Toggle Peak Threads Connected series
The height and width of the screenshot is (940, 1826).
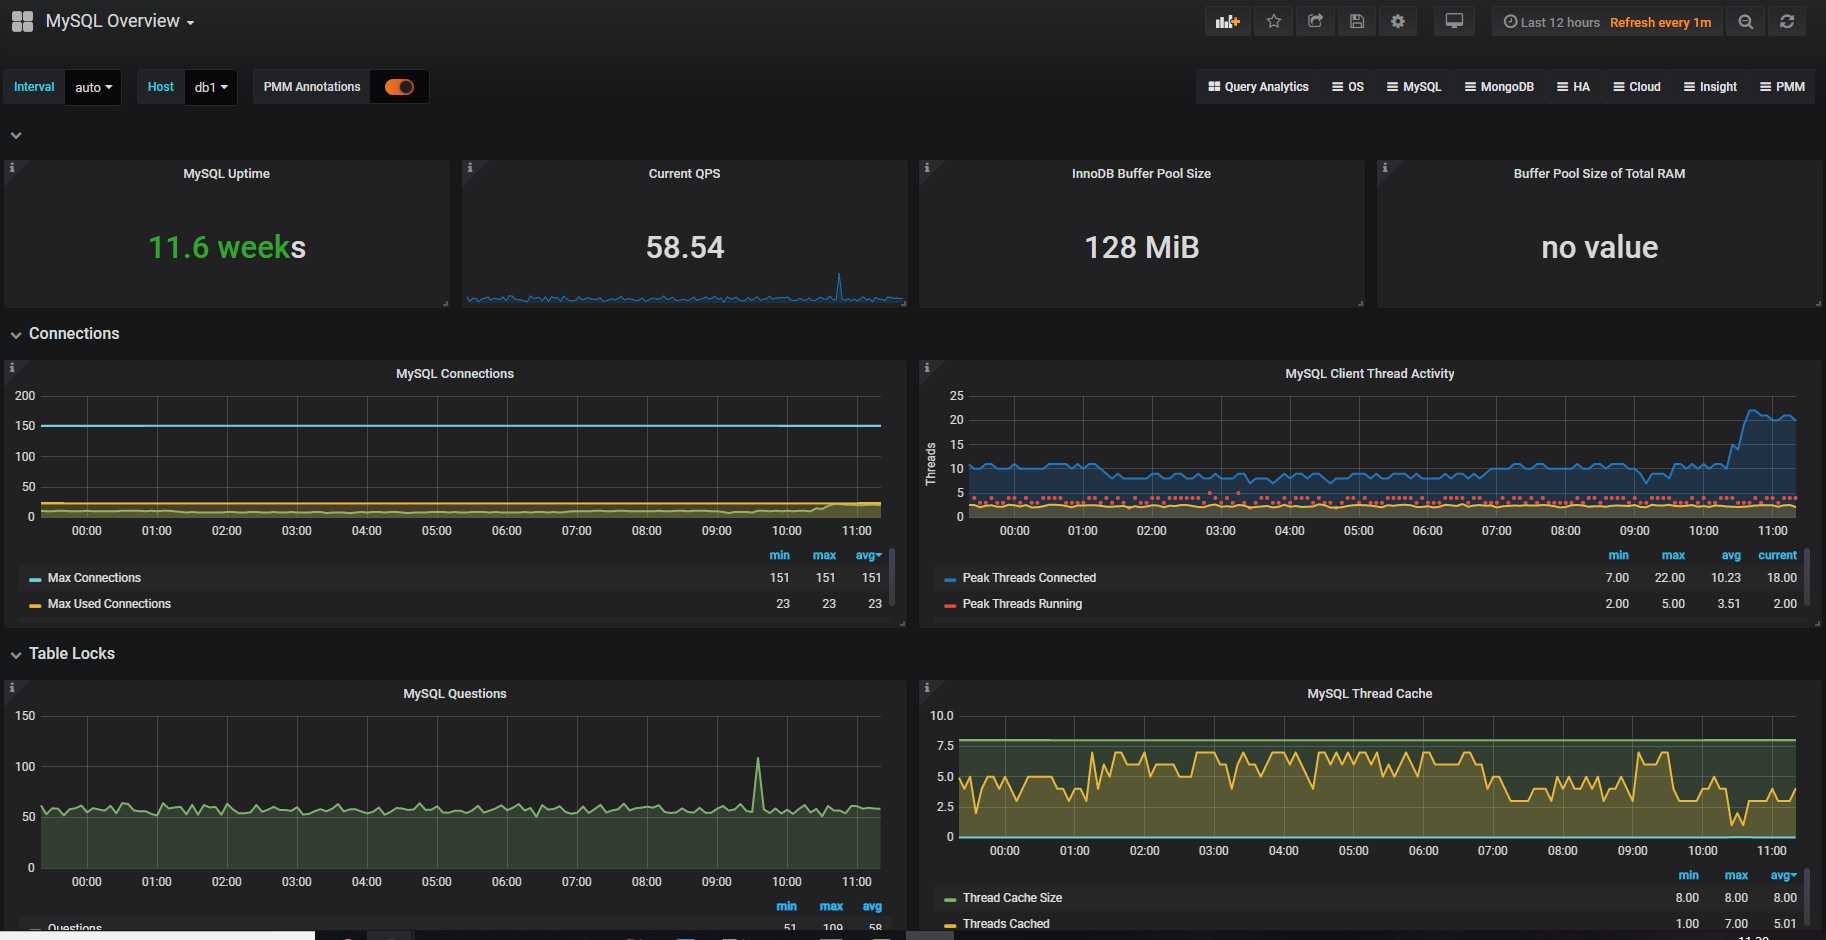(1029, 578)
